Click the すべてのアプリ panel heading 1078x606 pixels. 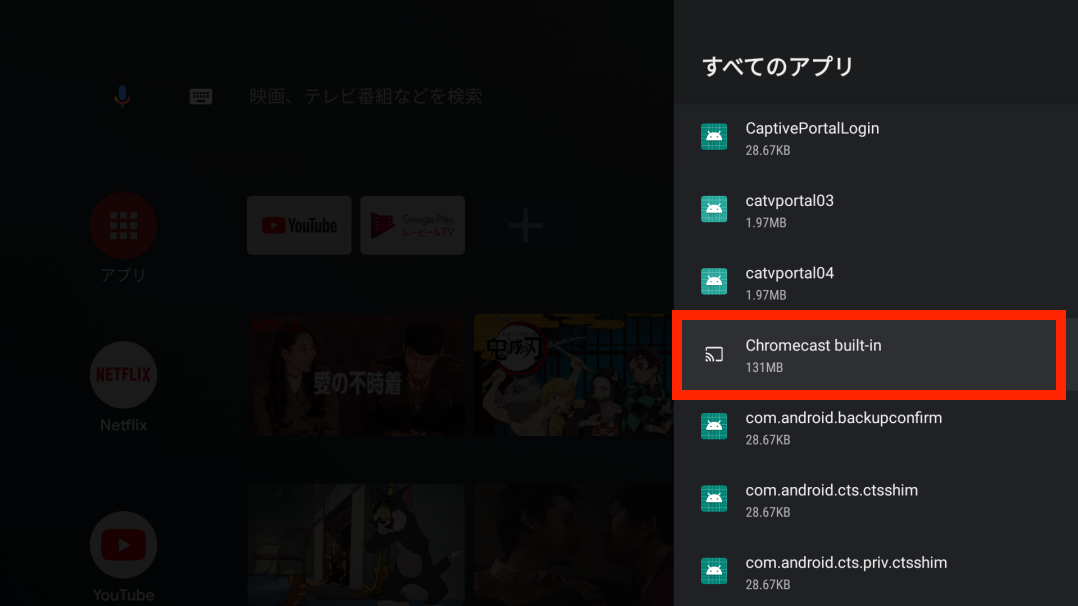pyautogui.click(x=778, y=67)
